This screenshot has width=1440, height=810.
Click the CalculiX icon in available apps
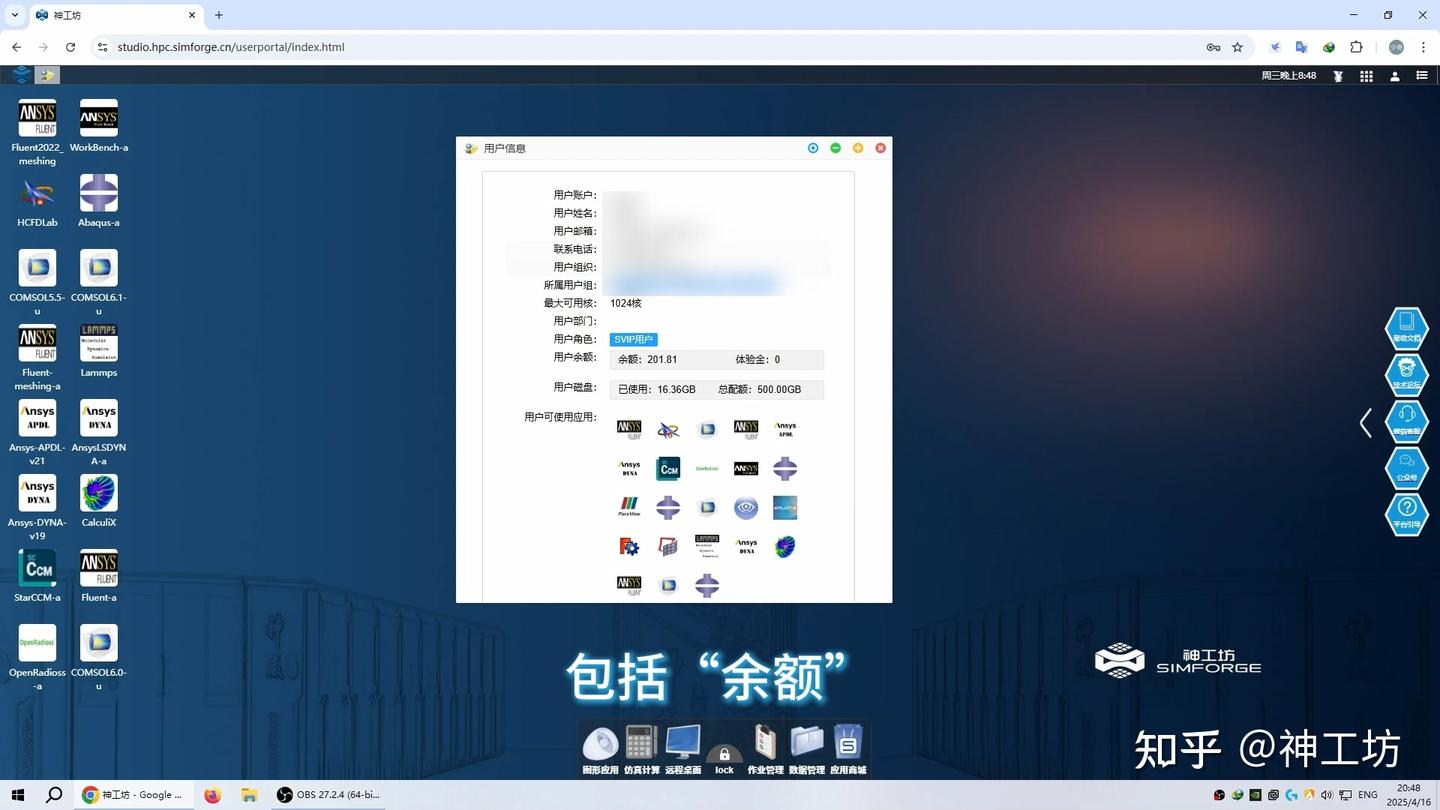(x=785, y=546)
